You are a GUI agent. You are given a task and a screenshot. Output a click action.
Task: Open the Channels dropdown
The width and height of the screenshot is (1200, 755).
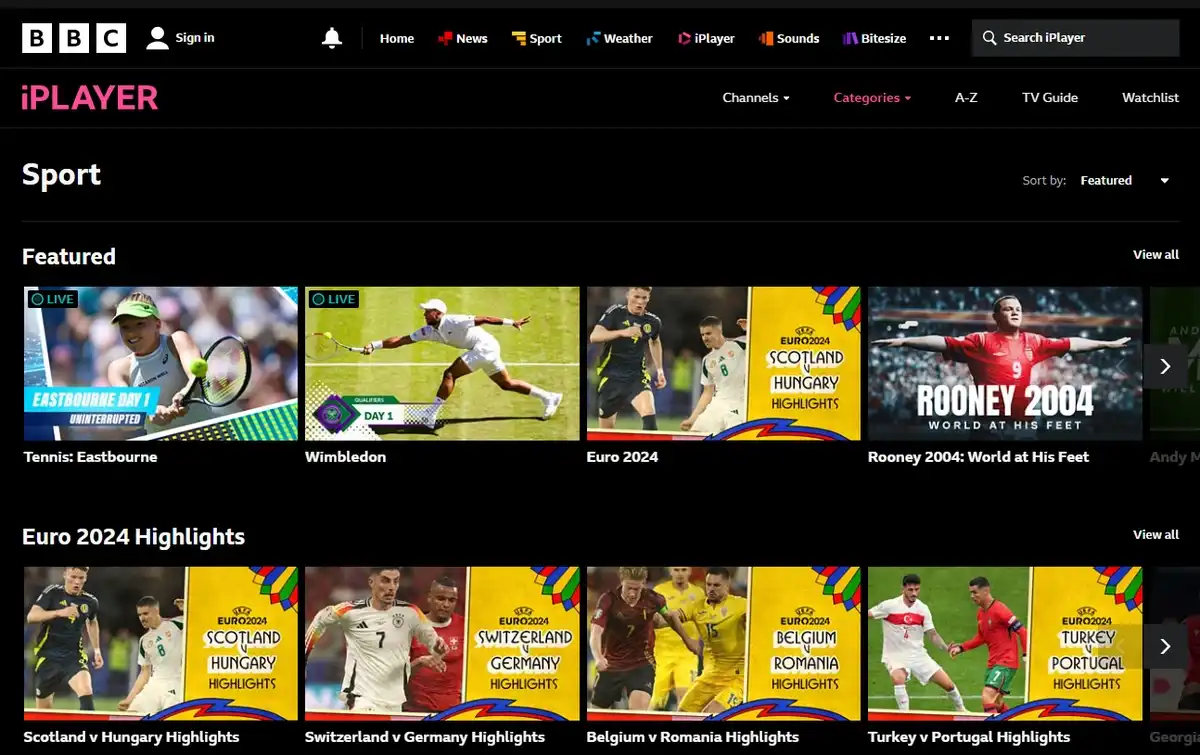point(756,97)
